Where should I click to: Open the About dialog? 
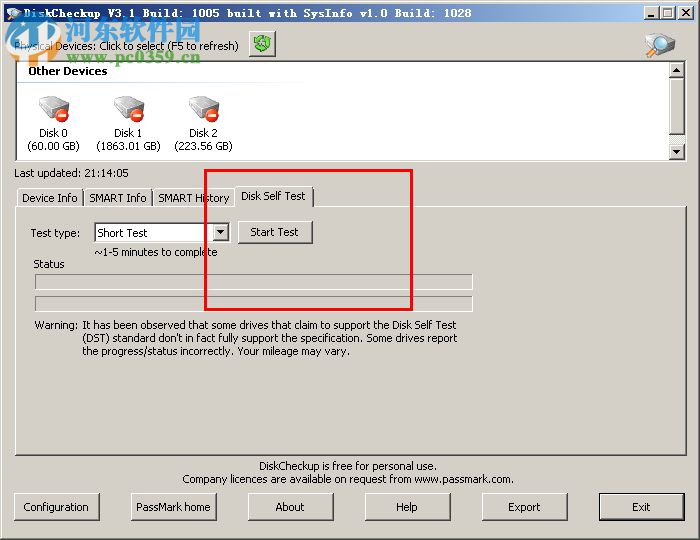pos(290,507)
